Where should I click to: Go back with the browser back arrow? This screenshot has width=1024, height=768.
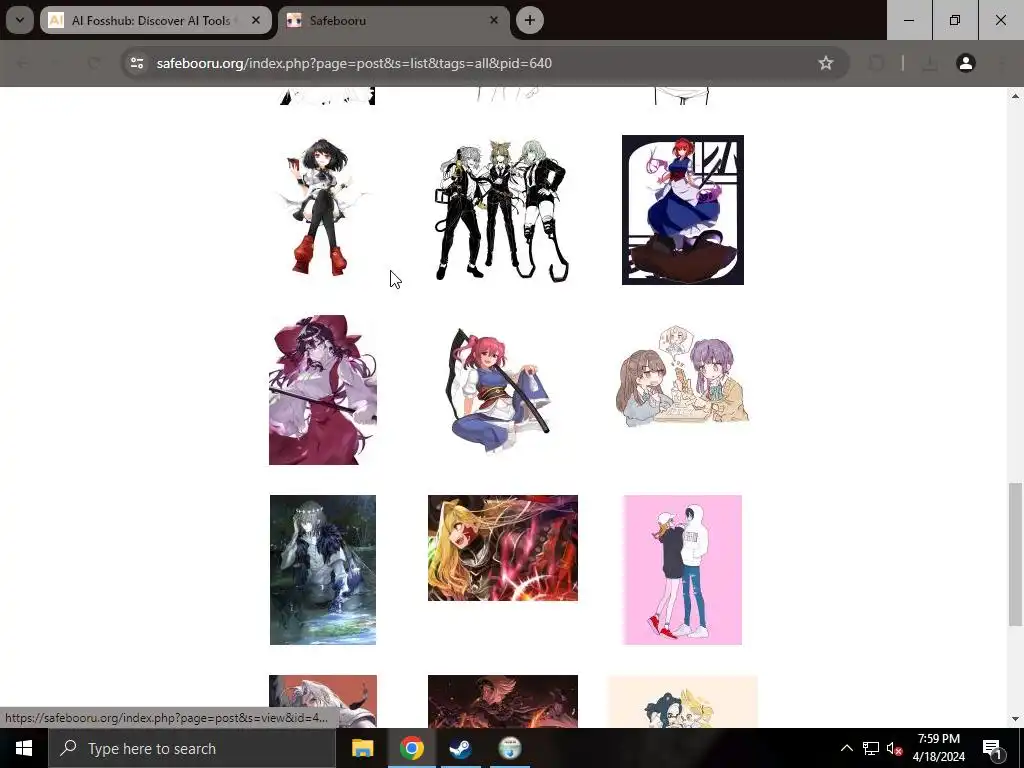(22, 63)
